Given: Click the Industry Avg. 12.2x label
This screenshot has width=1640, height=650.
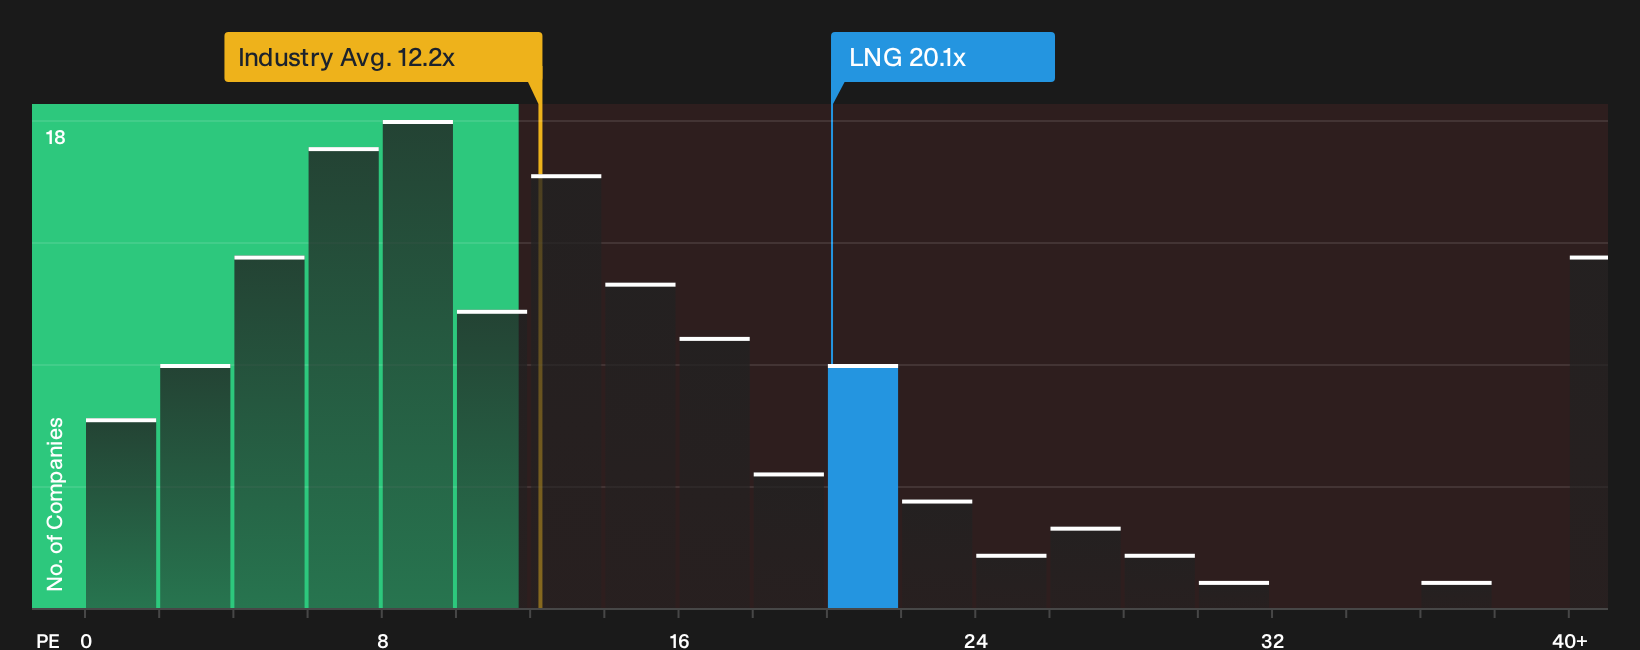Looking at the screenshot, I should (383, 57).
